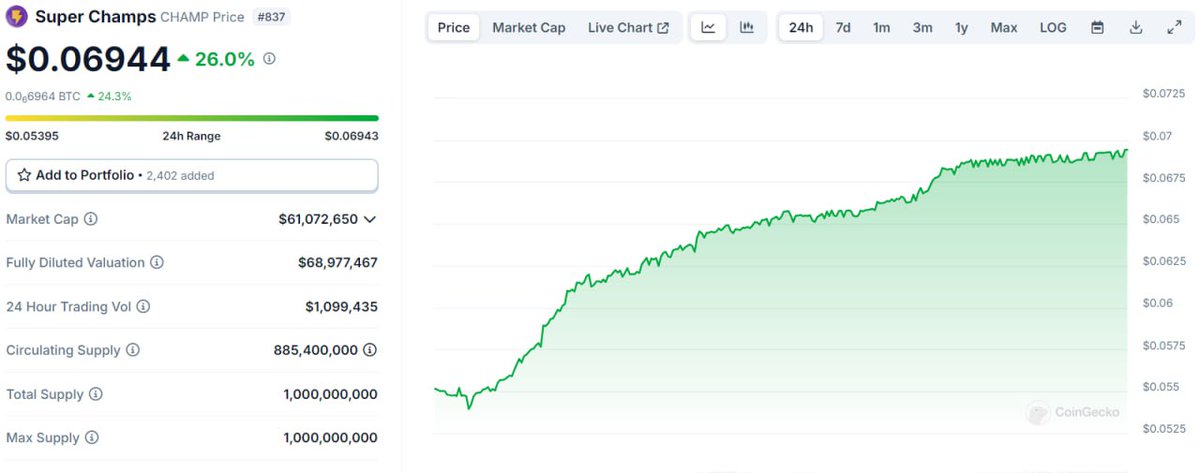
Task: Click the 24h Range progress bar
Action: point(192,118)
